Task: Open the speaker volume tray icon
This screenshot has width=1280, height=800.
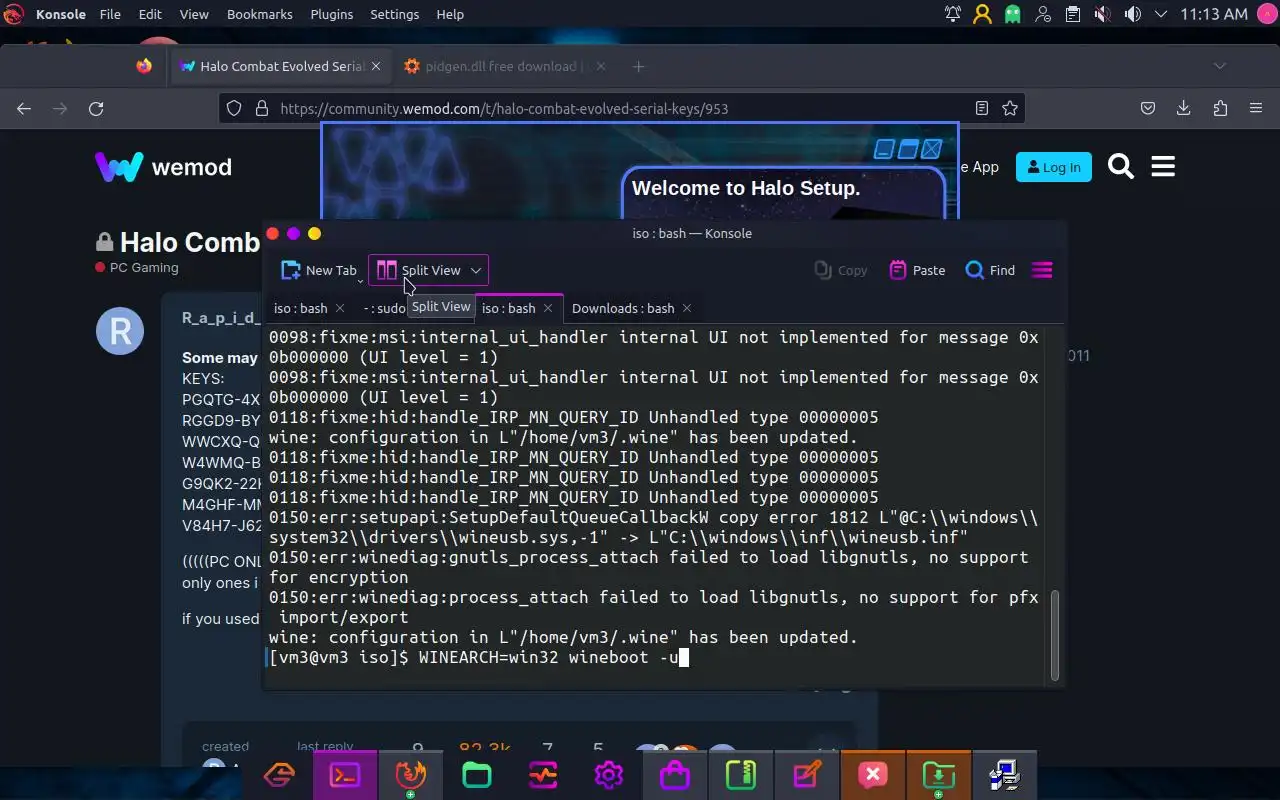Action: click(1132, 14)
